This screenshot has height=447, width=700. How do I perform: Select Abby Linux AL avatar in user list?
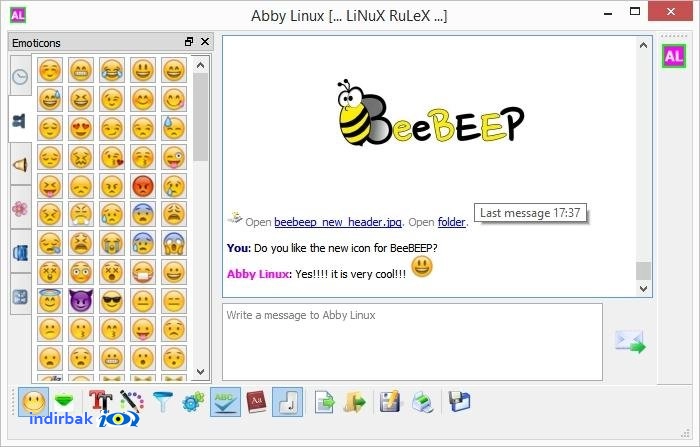click(674, 56)
